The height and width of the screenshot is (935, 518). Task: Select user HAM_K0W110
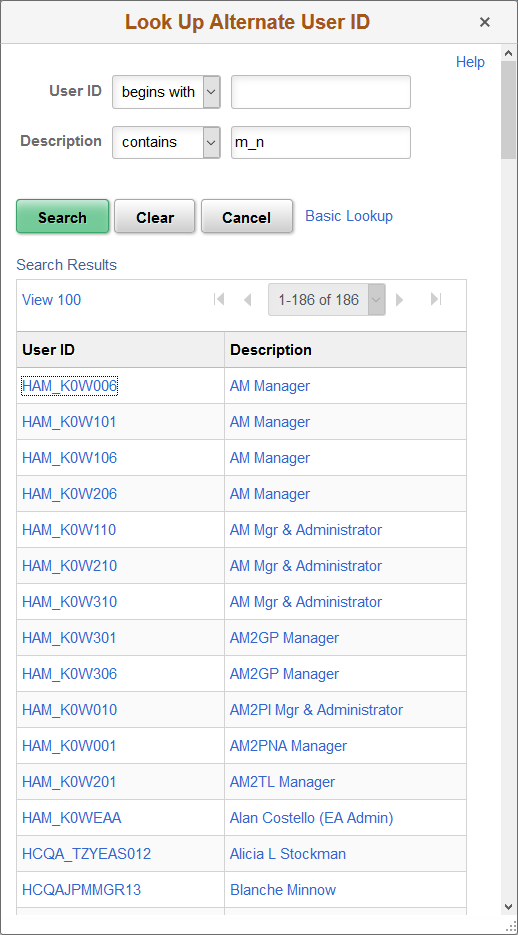[69, 530]
